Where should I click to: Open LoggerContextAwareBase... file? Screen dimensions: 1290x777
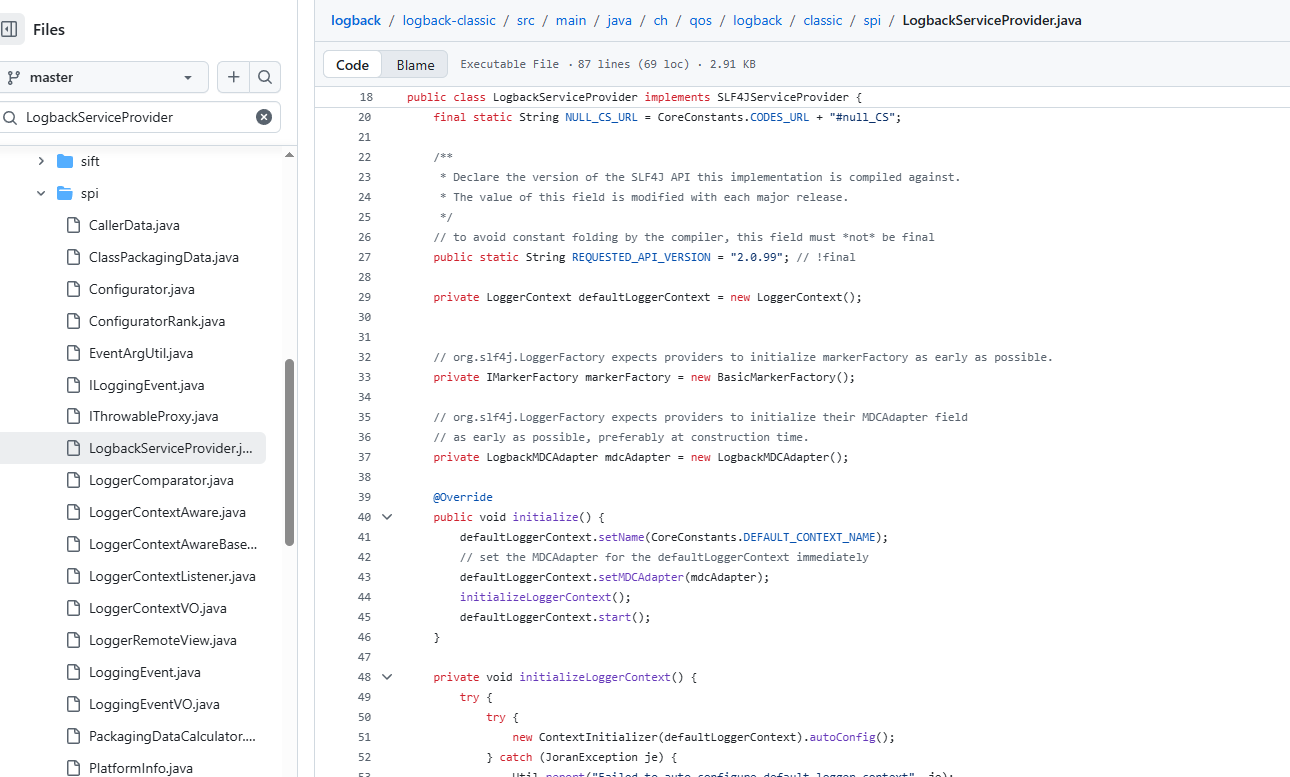(173, 544)
